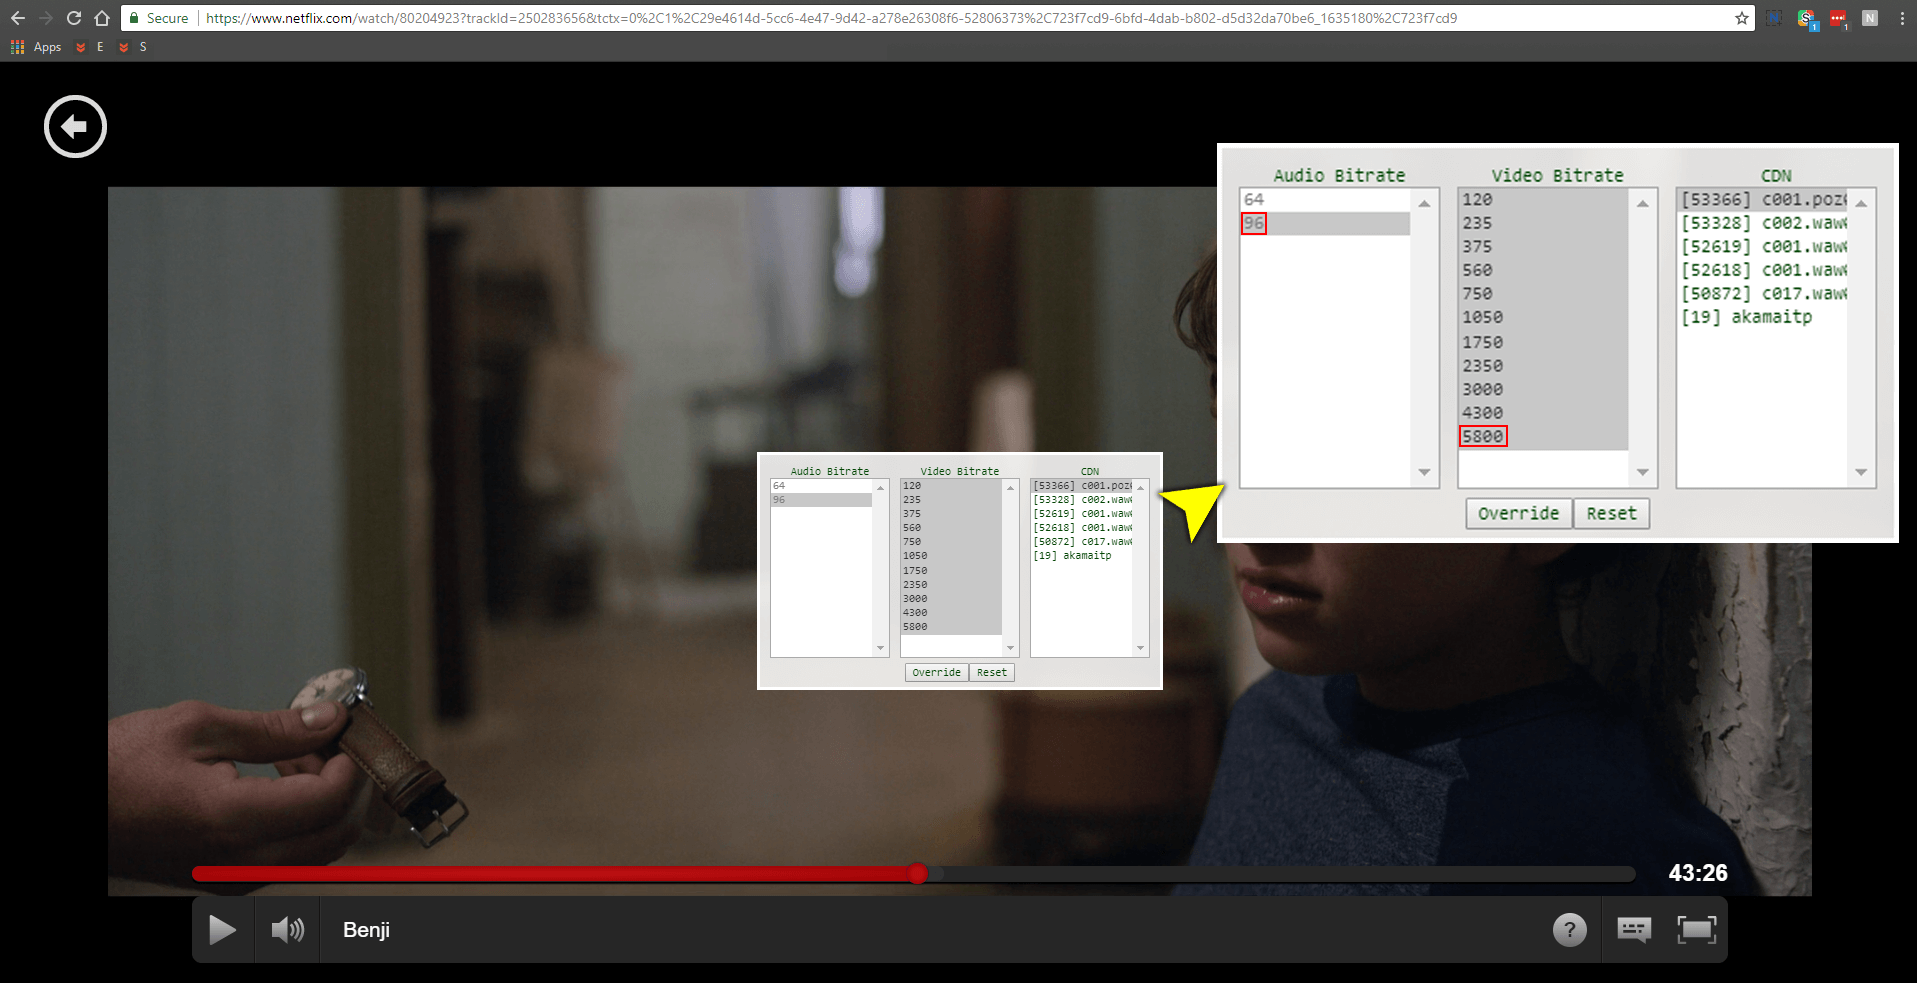
Task: Click the Benji title in player bar
Action: [x=366, y=930]
